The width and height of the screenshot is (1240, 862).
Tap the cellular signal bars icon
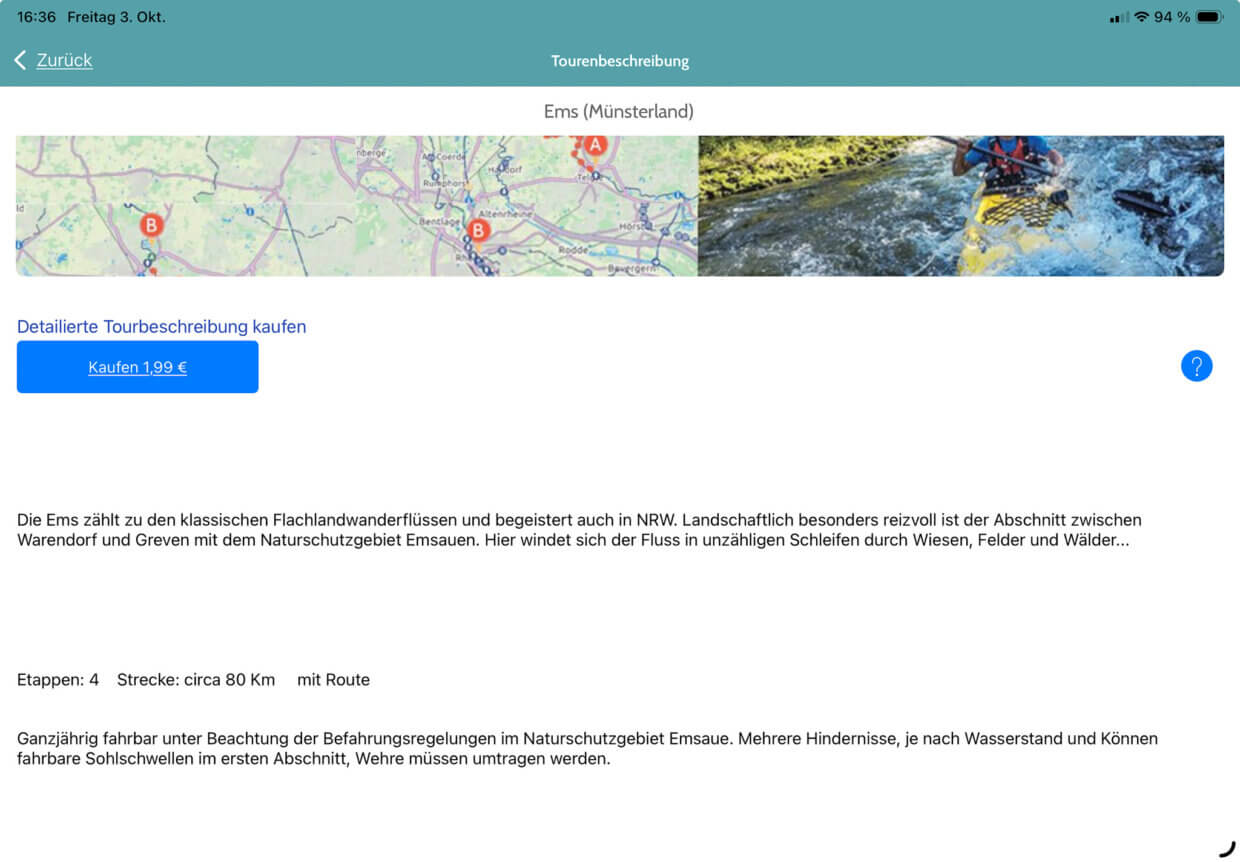point(1119,17)
